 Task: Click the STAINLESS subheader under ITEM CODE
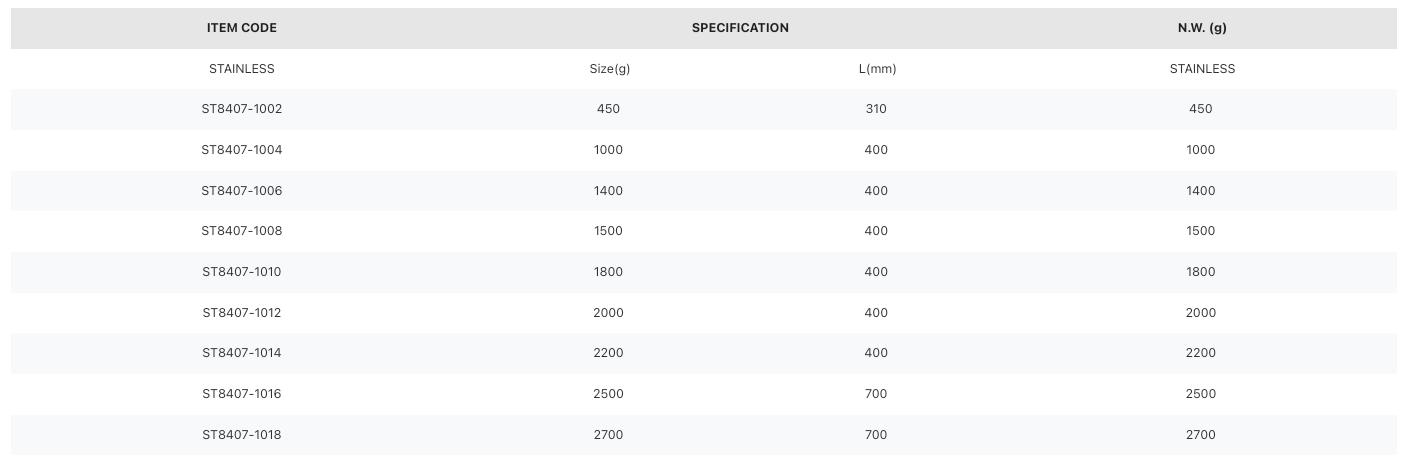click(x=241, y=69)
